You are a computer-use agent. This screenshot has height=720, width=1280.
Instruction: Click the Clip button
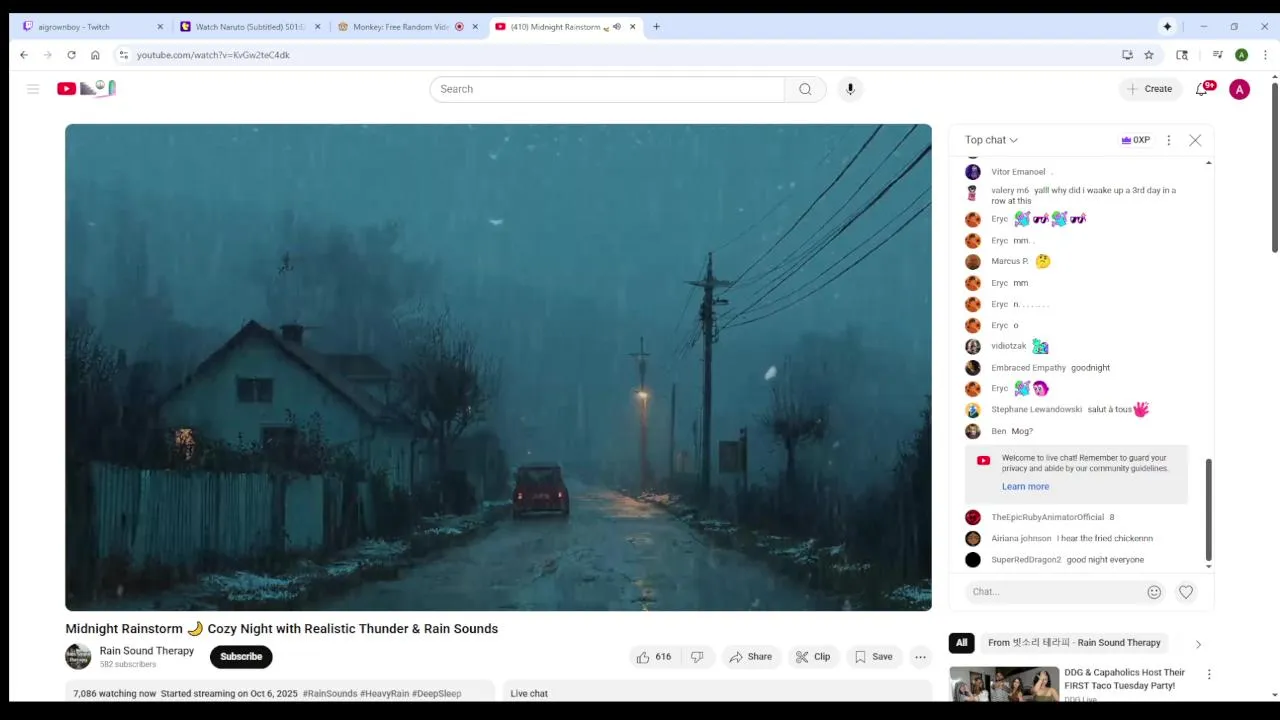click(812, 657)
